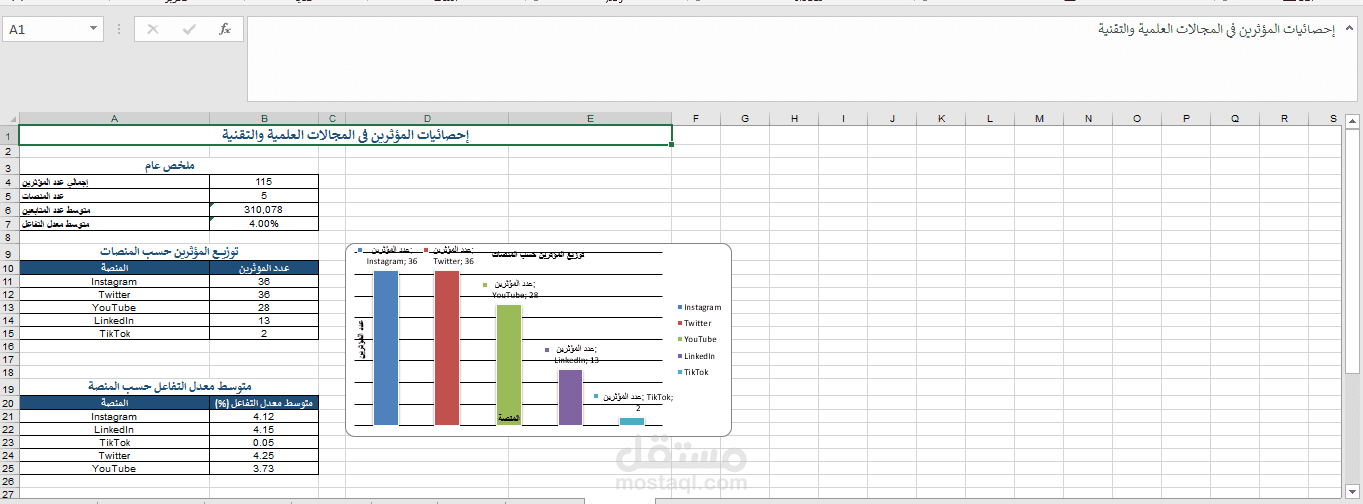Select the red Twitter bar in chart

click(447, 348)
